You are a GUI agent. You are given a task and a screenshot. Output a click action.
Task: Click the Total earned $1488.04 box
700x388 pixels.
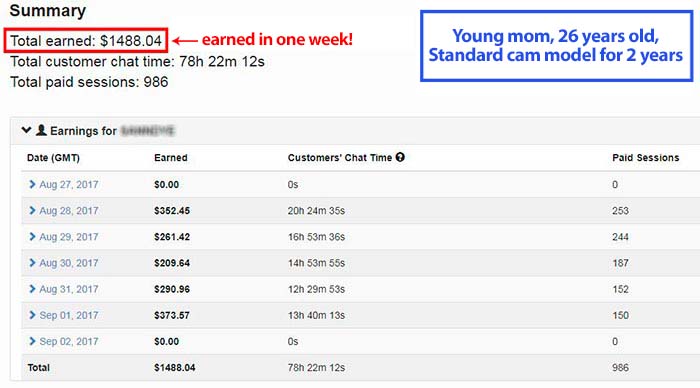click(86, 41)
